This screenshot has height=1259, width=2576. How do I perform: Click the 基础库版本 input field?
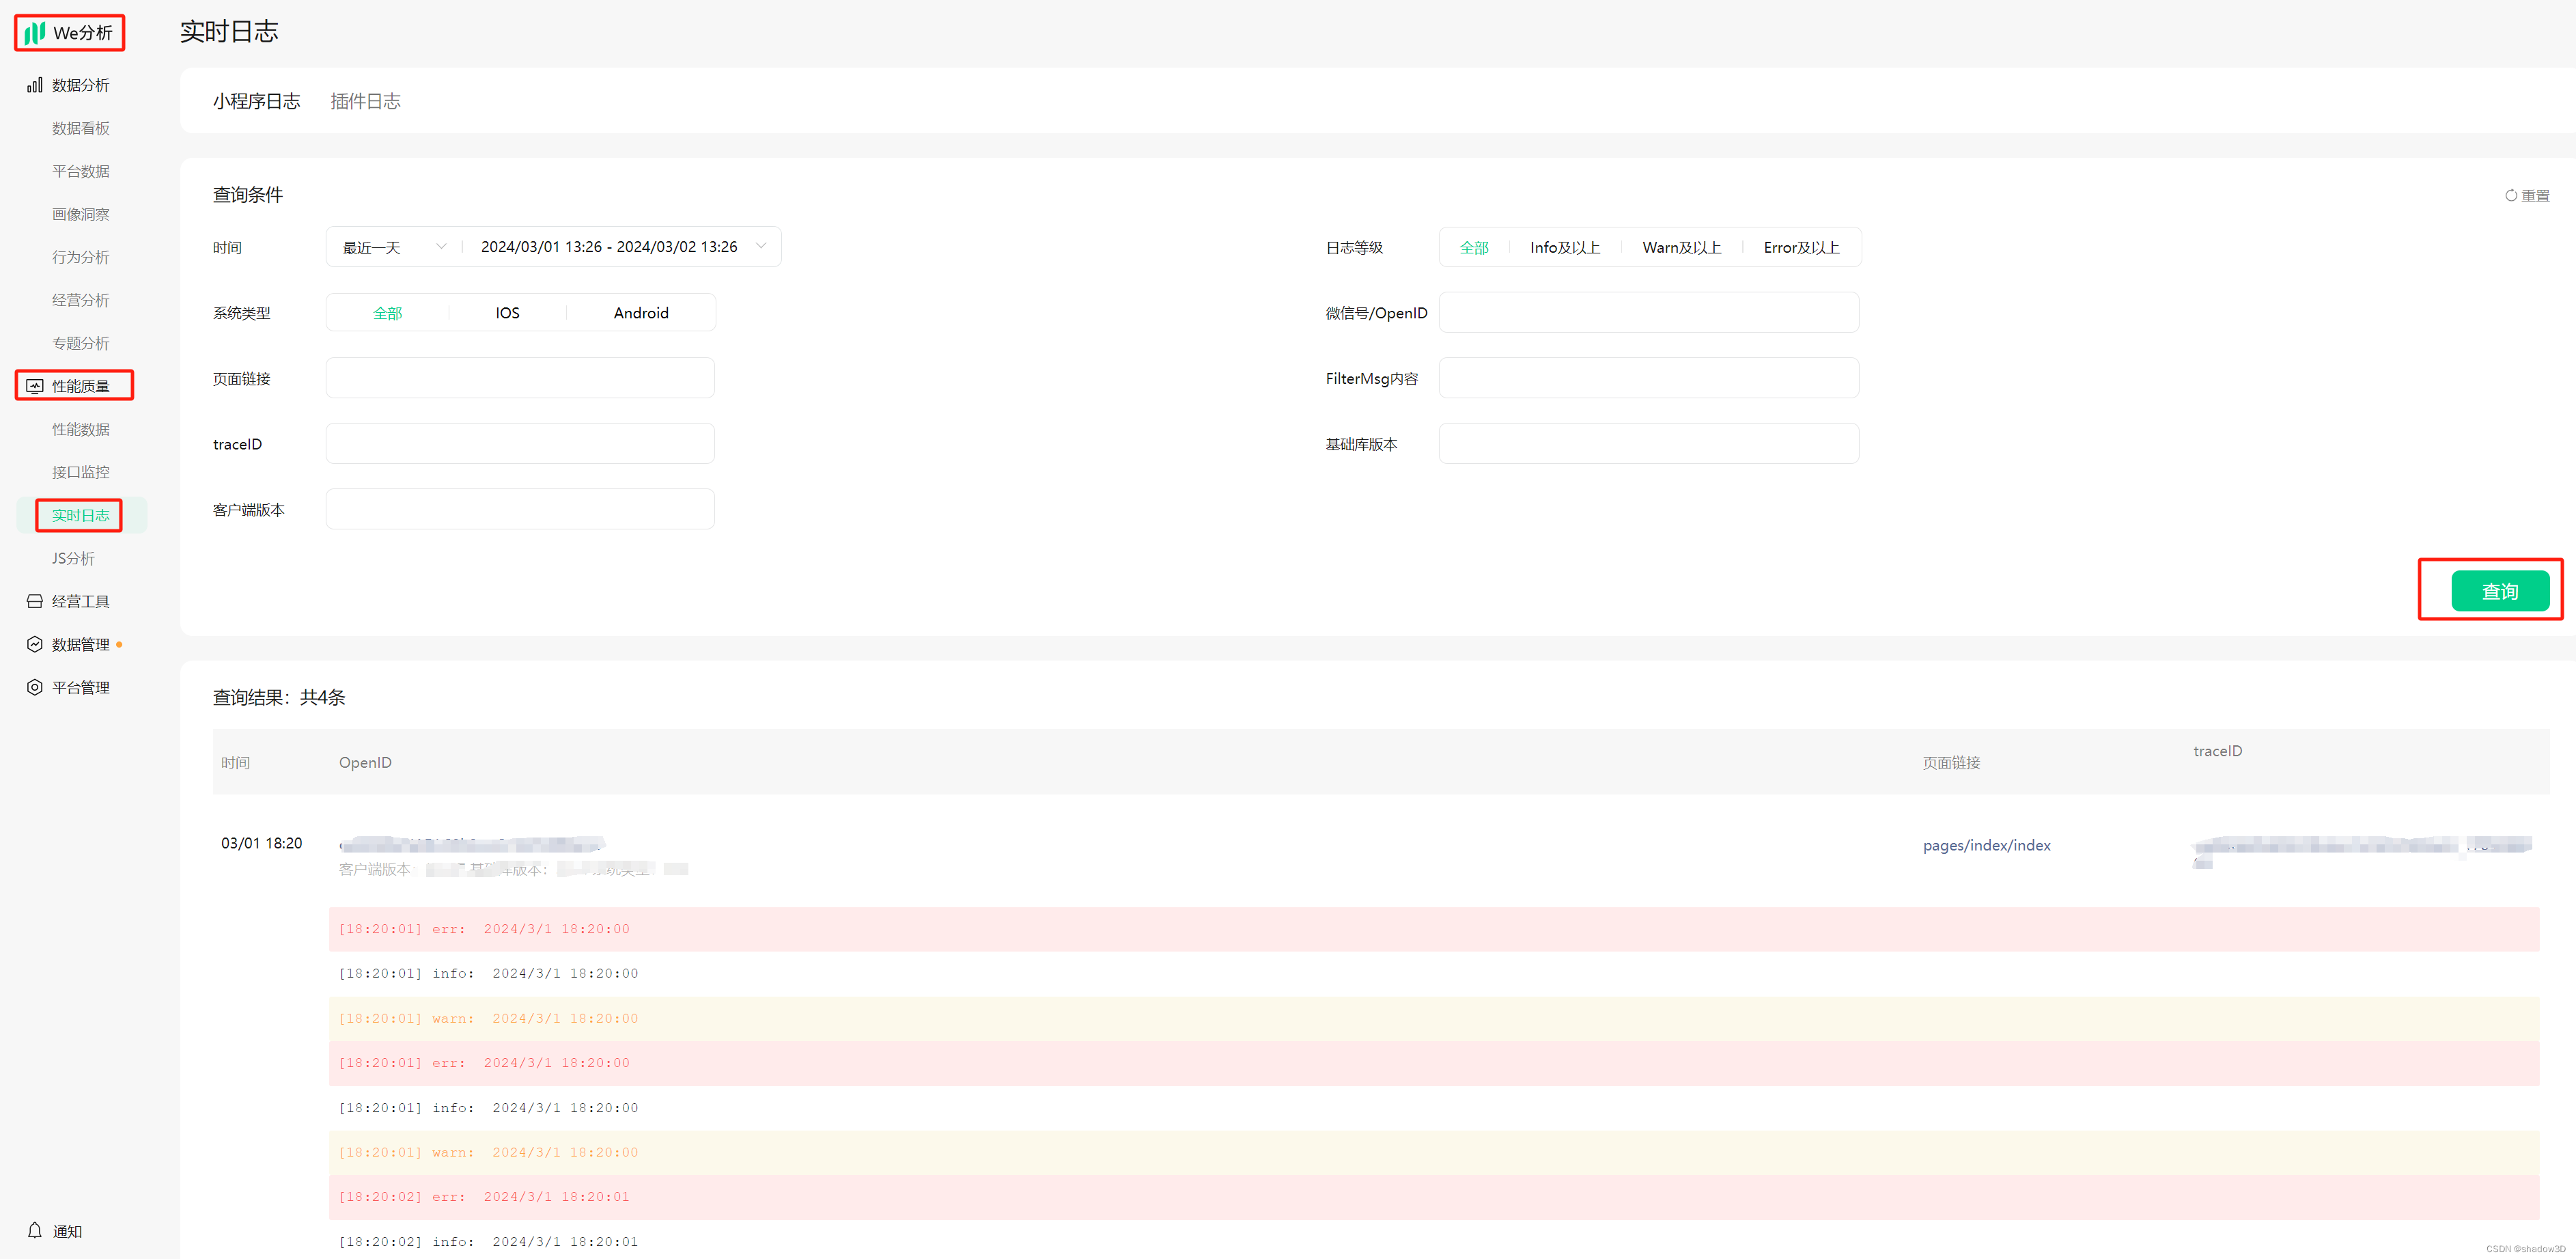(x=1649, y=443)
